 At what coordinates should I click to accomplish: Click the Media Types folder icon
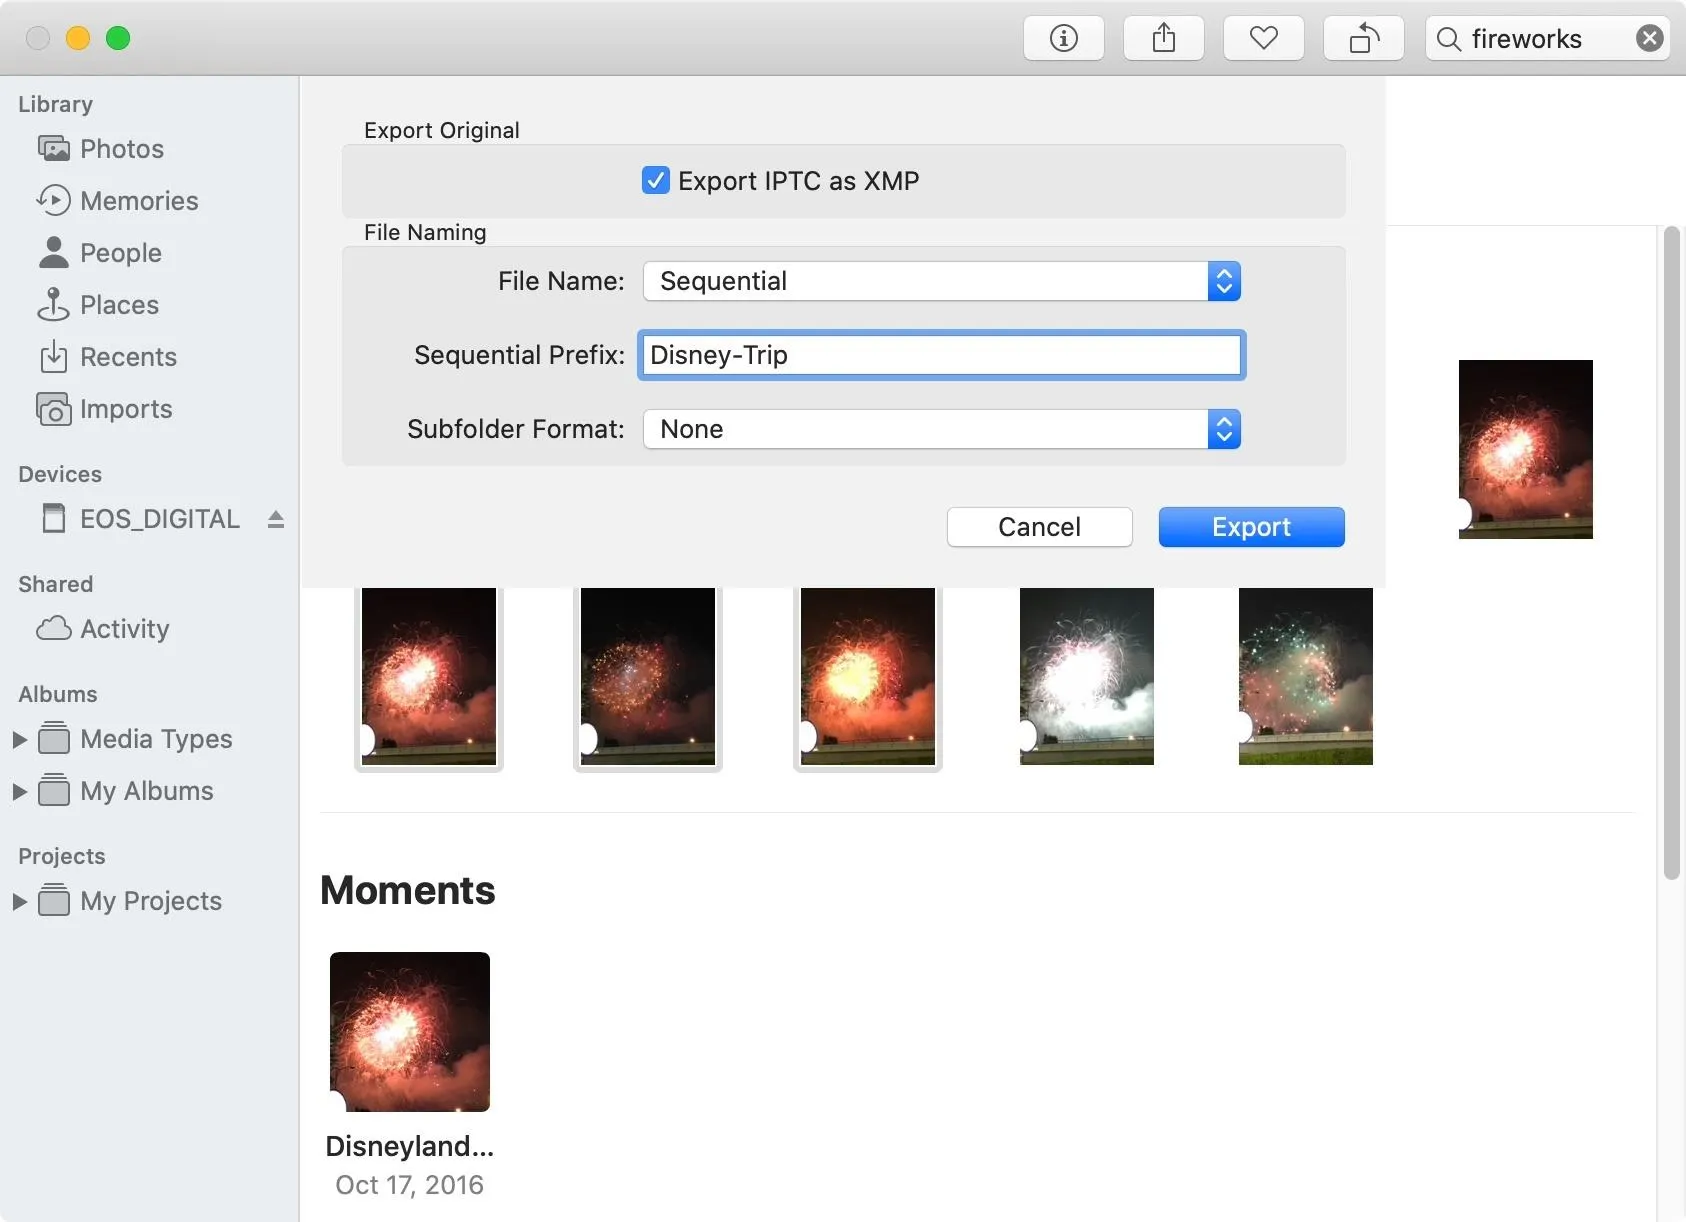point(54,739)
